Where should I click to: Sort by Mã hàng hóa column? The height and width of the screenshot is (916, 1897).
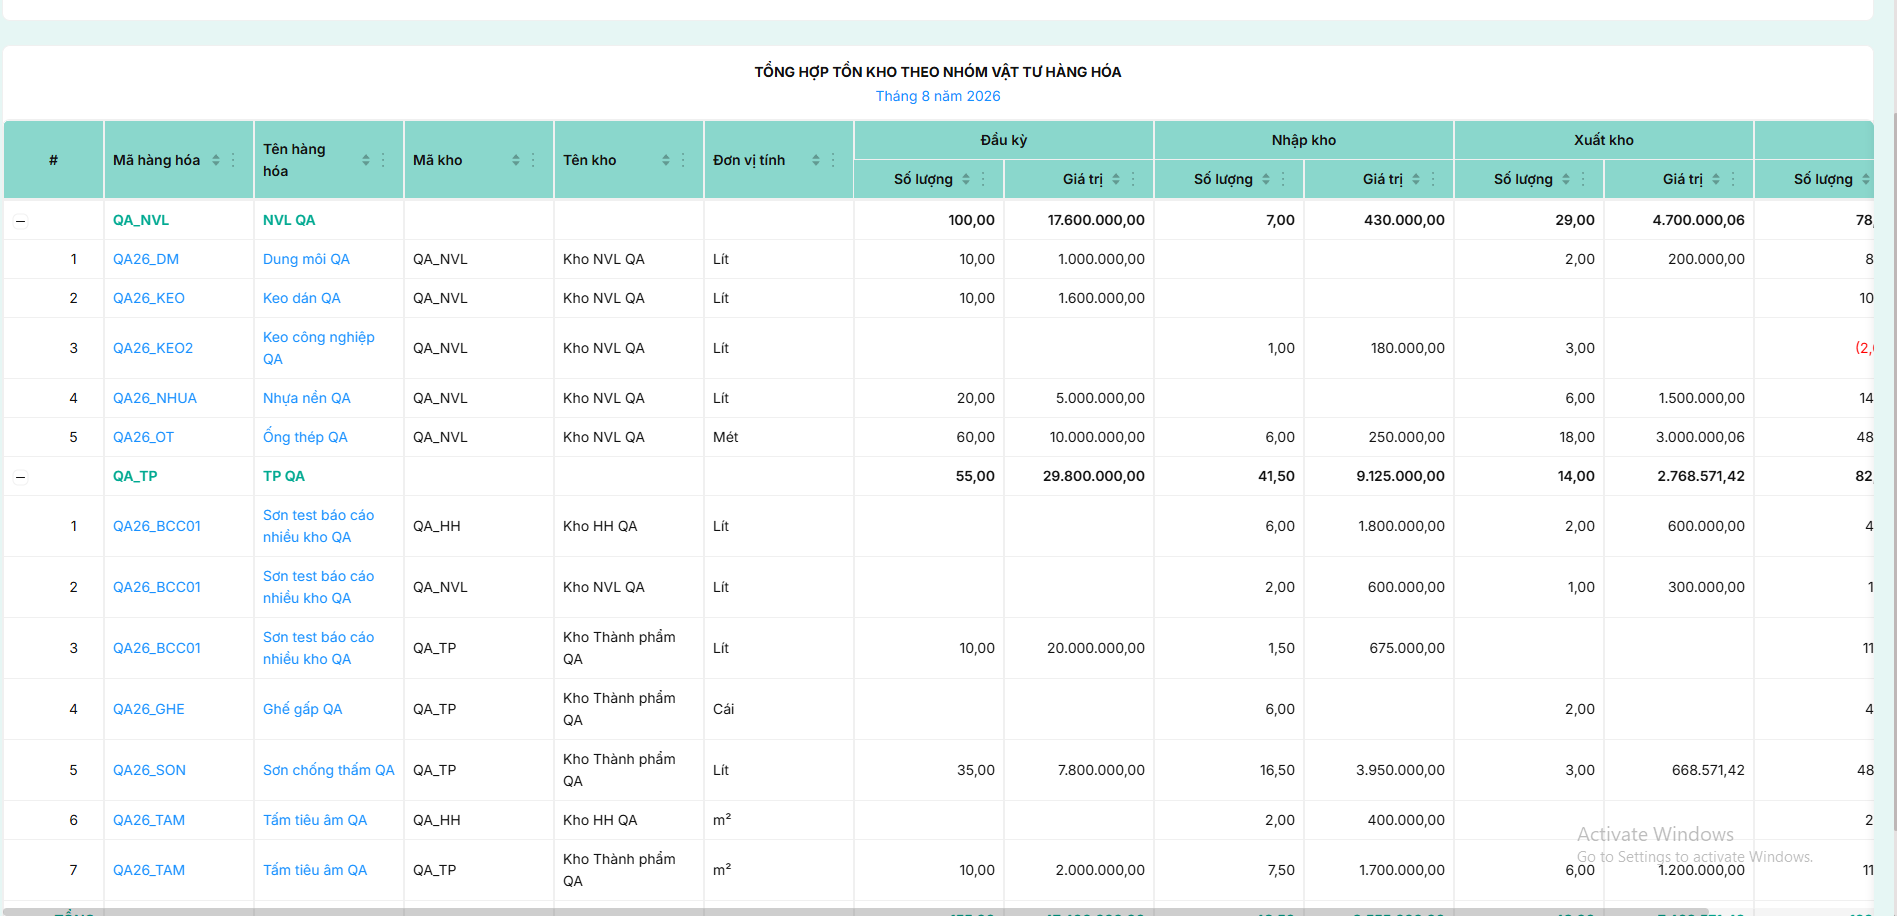216,160
